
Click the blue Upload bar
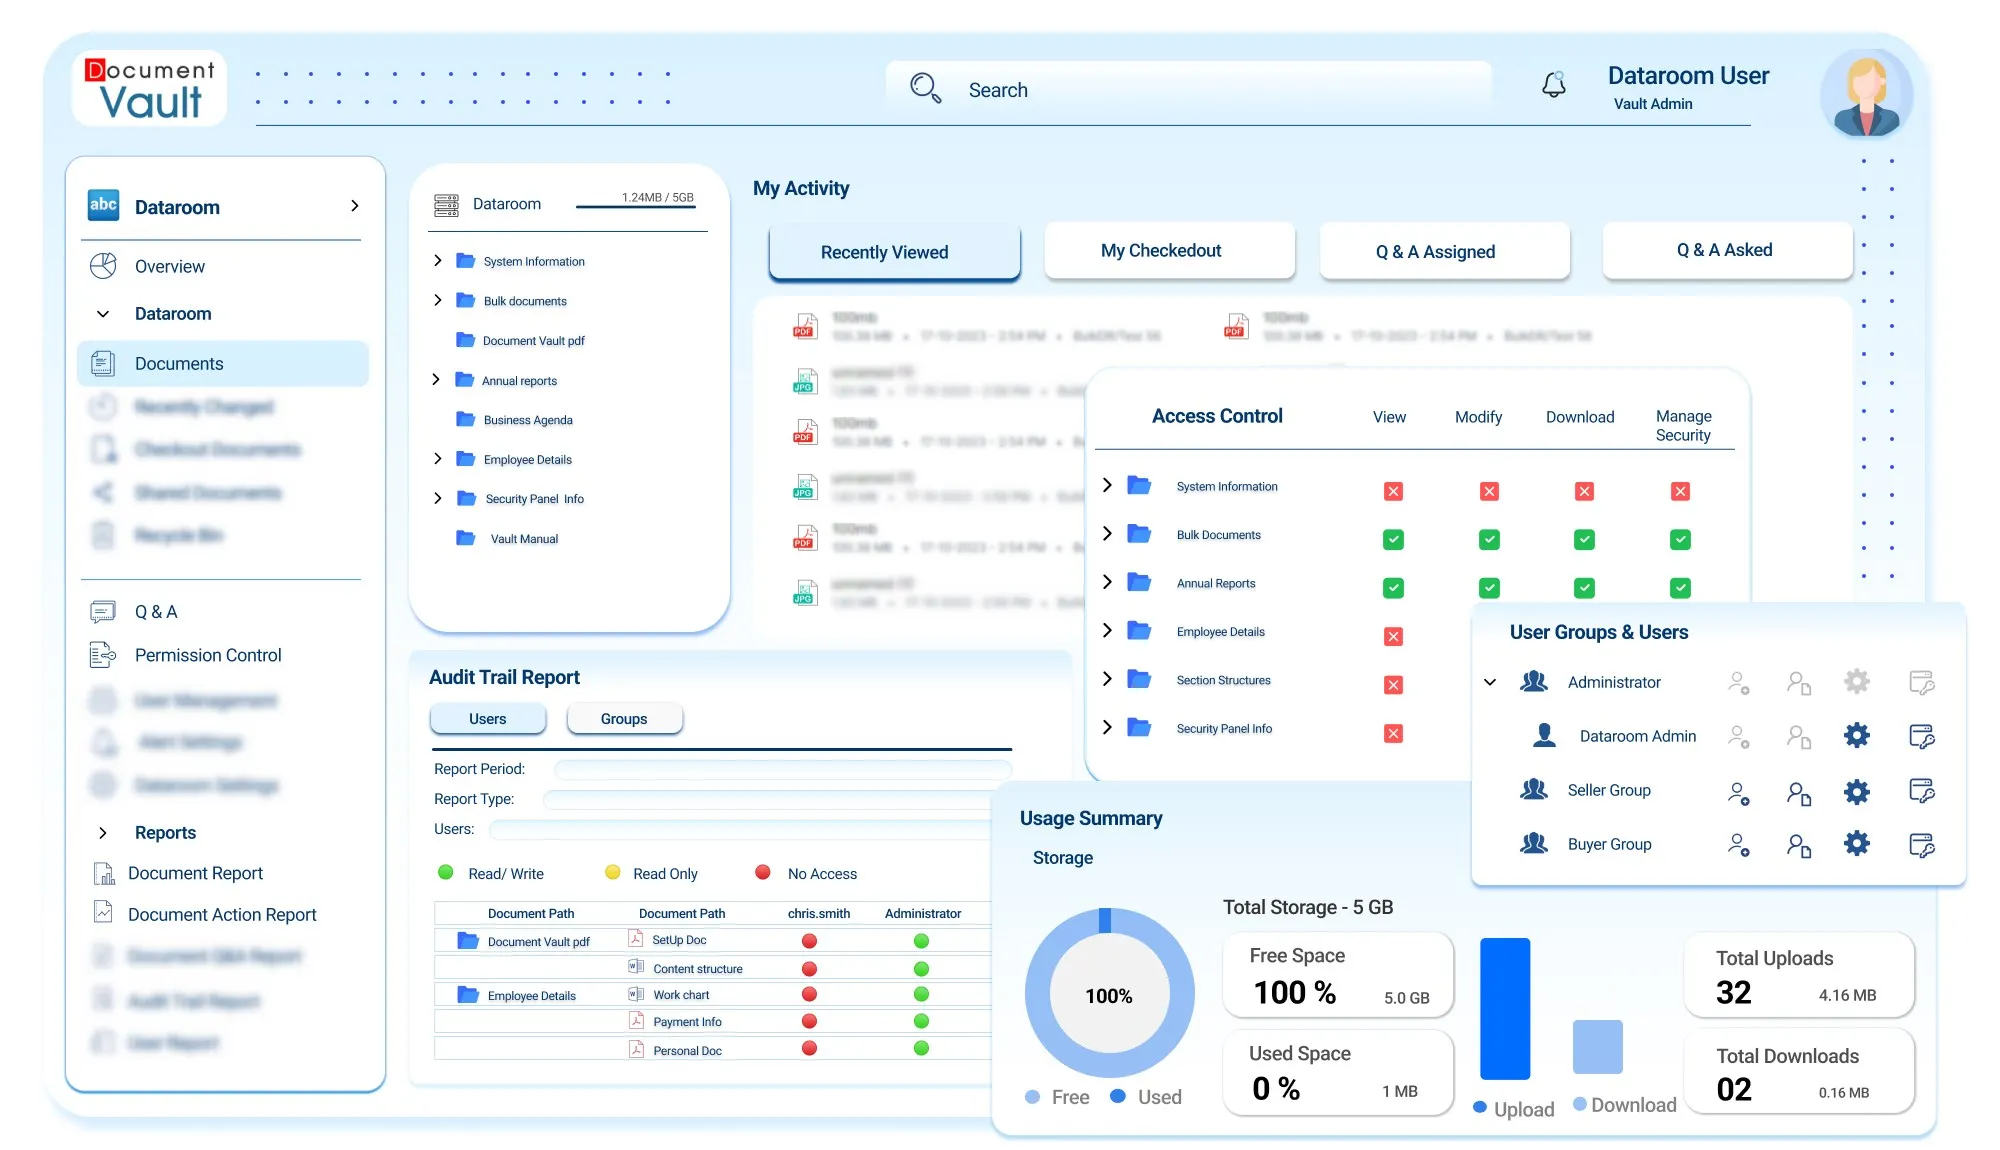[1505, 1008]
